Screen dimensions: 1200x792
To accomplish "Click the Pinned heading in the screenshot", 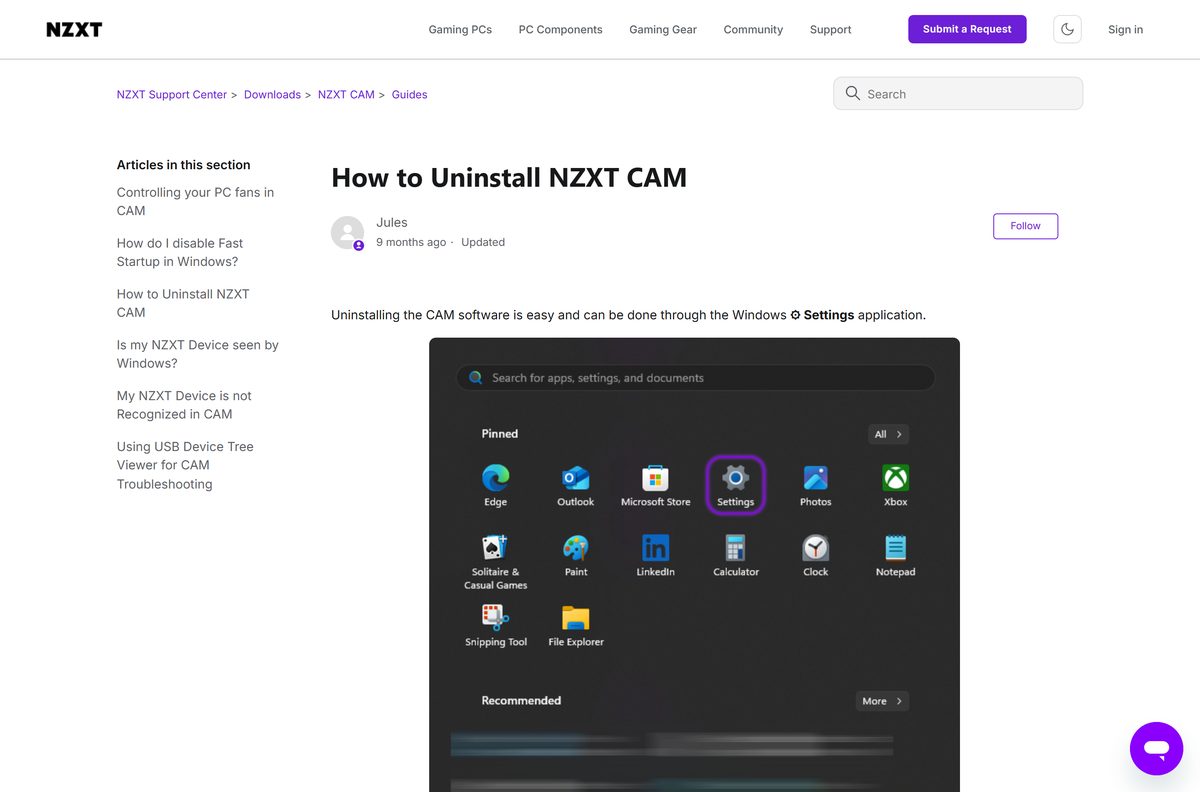I will coord(499,434).
